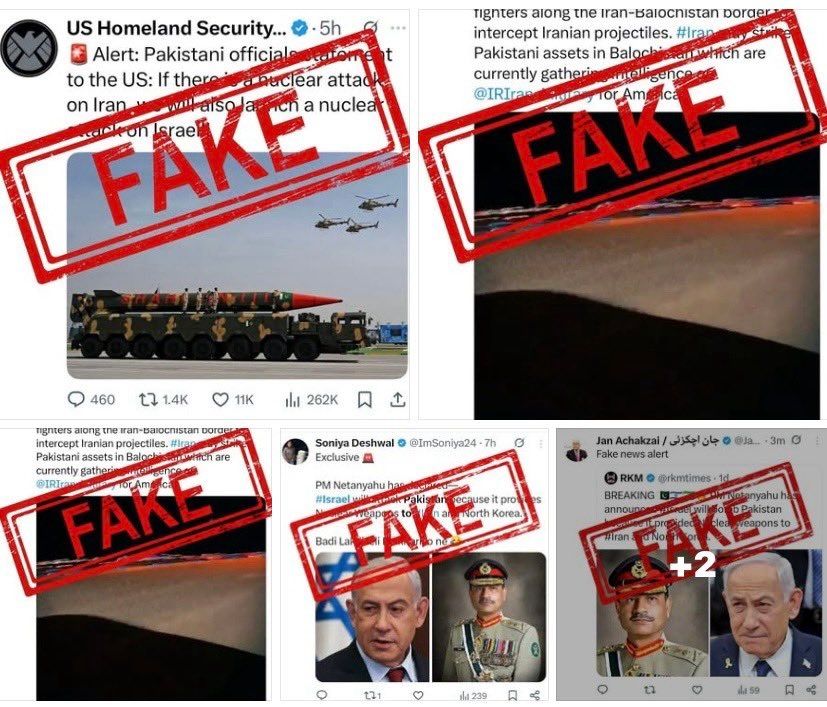Open the #Israel hashtag in Soniya's post
This screenshot has height=707, width=827.
pyautogui.click(x=332, y=499)
